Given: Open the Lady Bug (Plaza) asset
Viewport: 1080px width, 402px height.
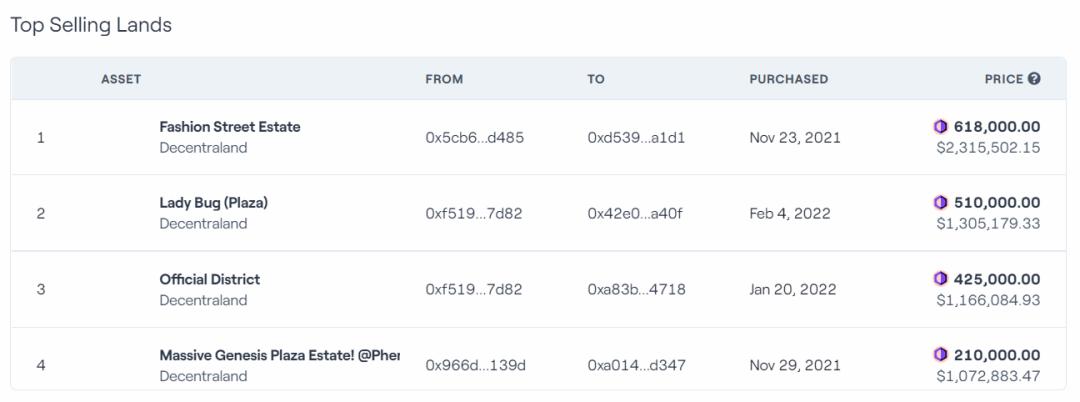Looking at the screenshot, I should pyautogui.click(x=214, y=202).
